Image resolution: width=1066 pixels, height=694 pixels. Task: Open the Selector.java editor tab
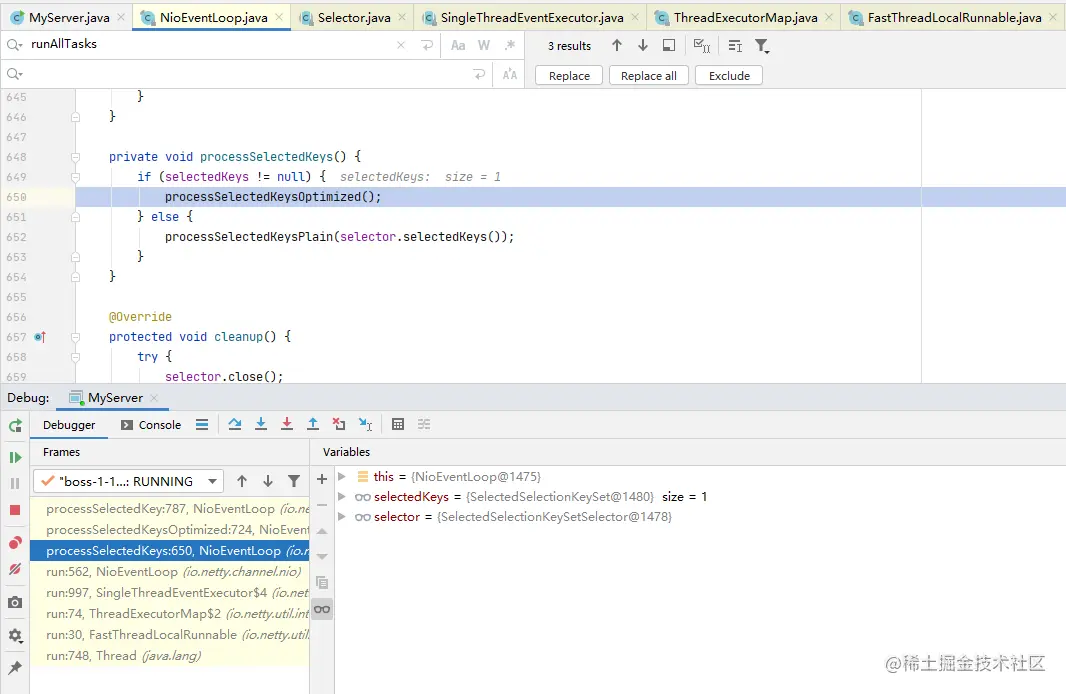(x=354, y=18)
